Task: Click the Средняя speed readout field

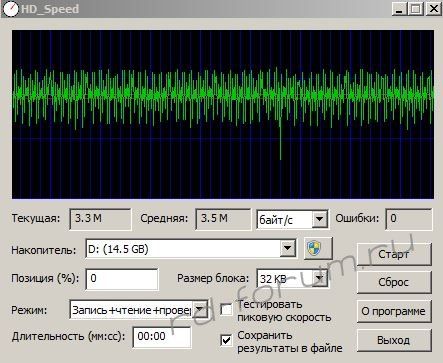Action: click(223, 219)
